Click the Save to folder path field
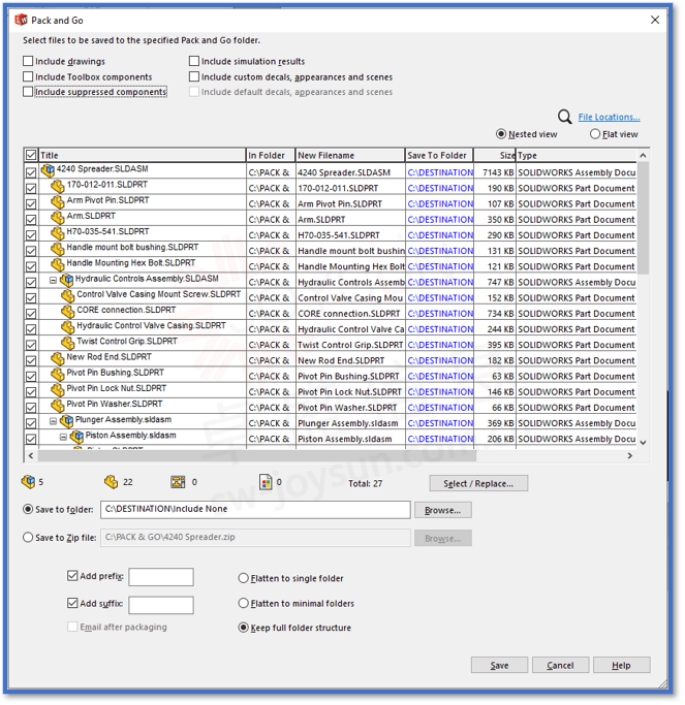The image size is (685, 705). (x=255, y=509)
